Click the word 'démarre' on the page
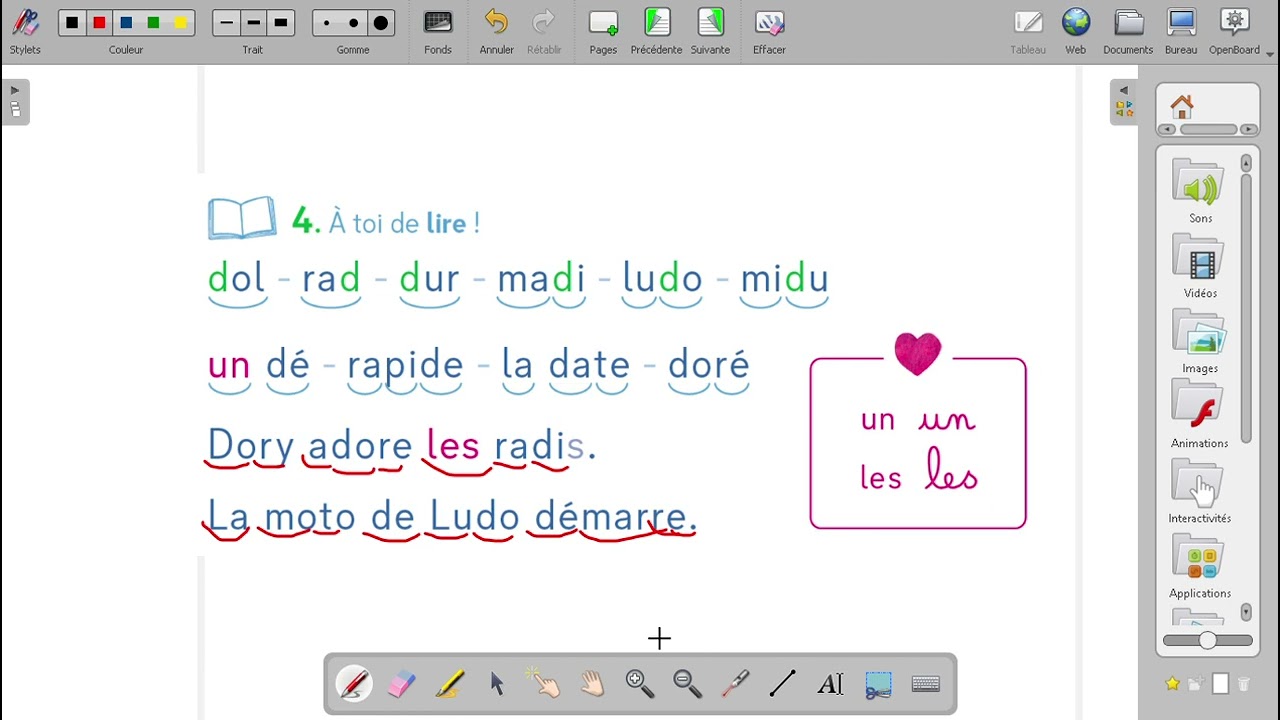The height and width of the screenshot is (720, 1280). (612, 518)
